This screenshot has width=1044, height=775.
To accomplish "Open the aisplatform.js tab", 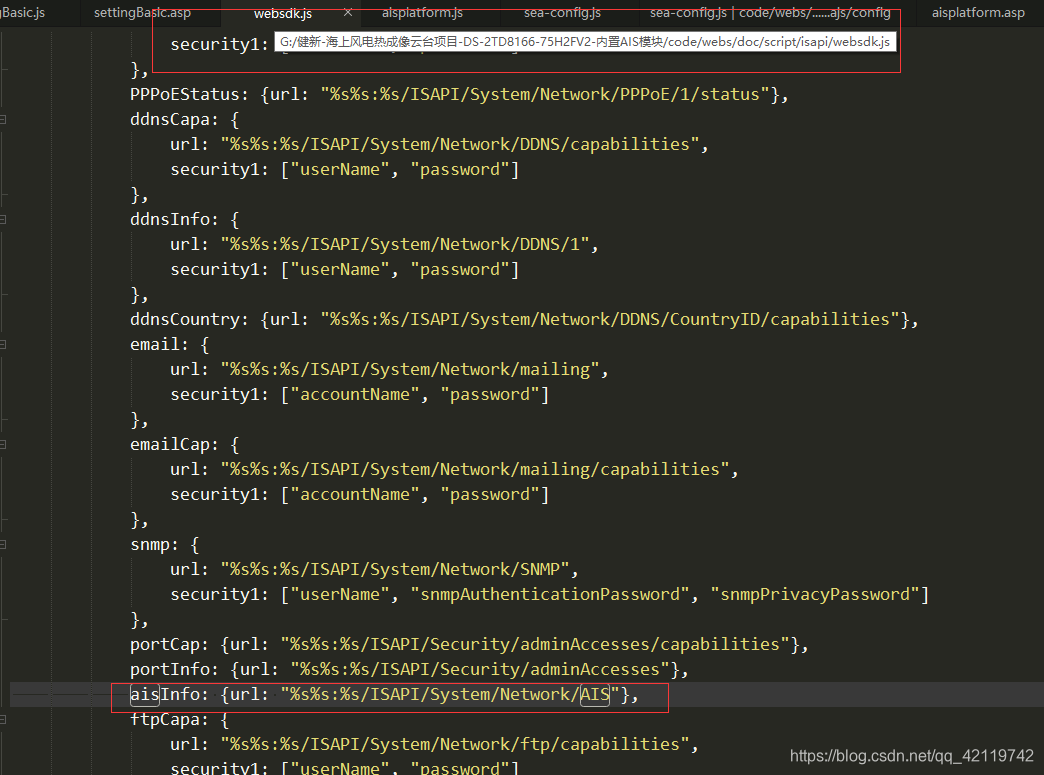I will [422, 13].
